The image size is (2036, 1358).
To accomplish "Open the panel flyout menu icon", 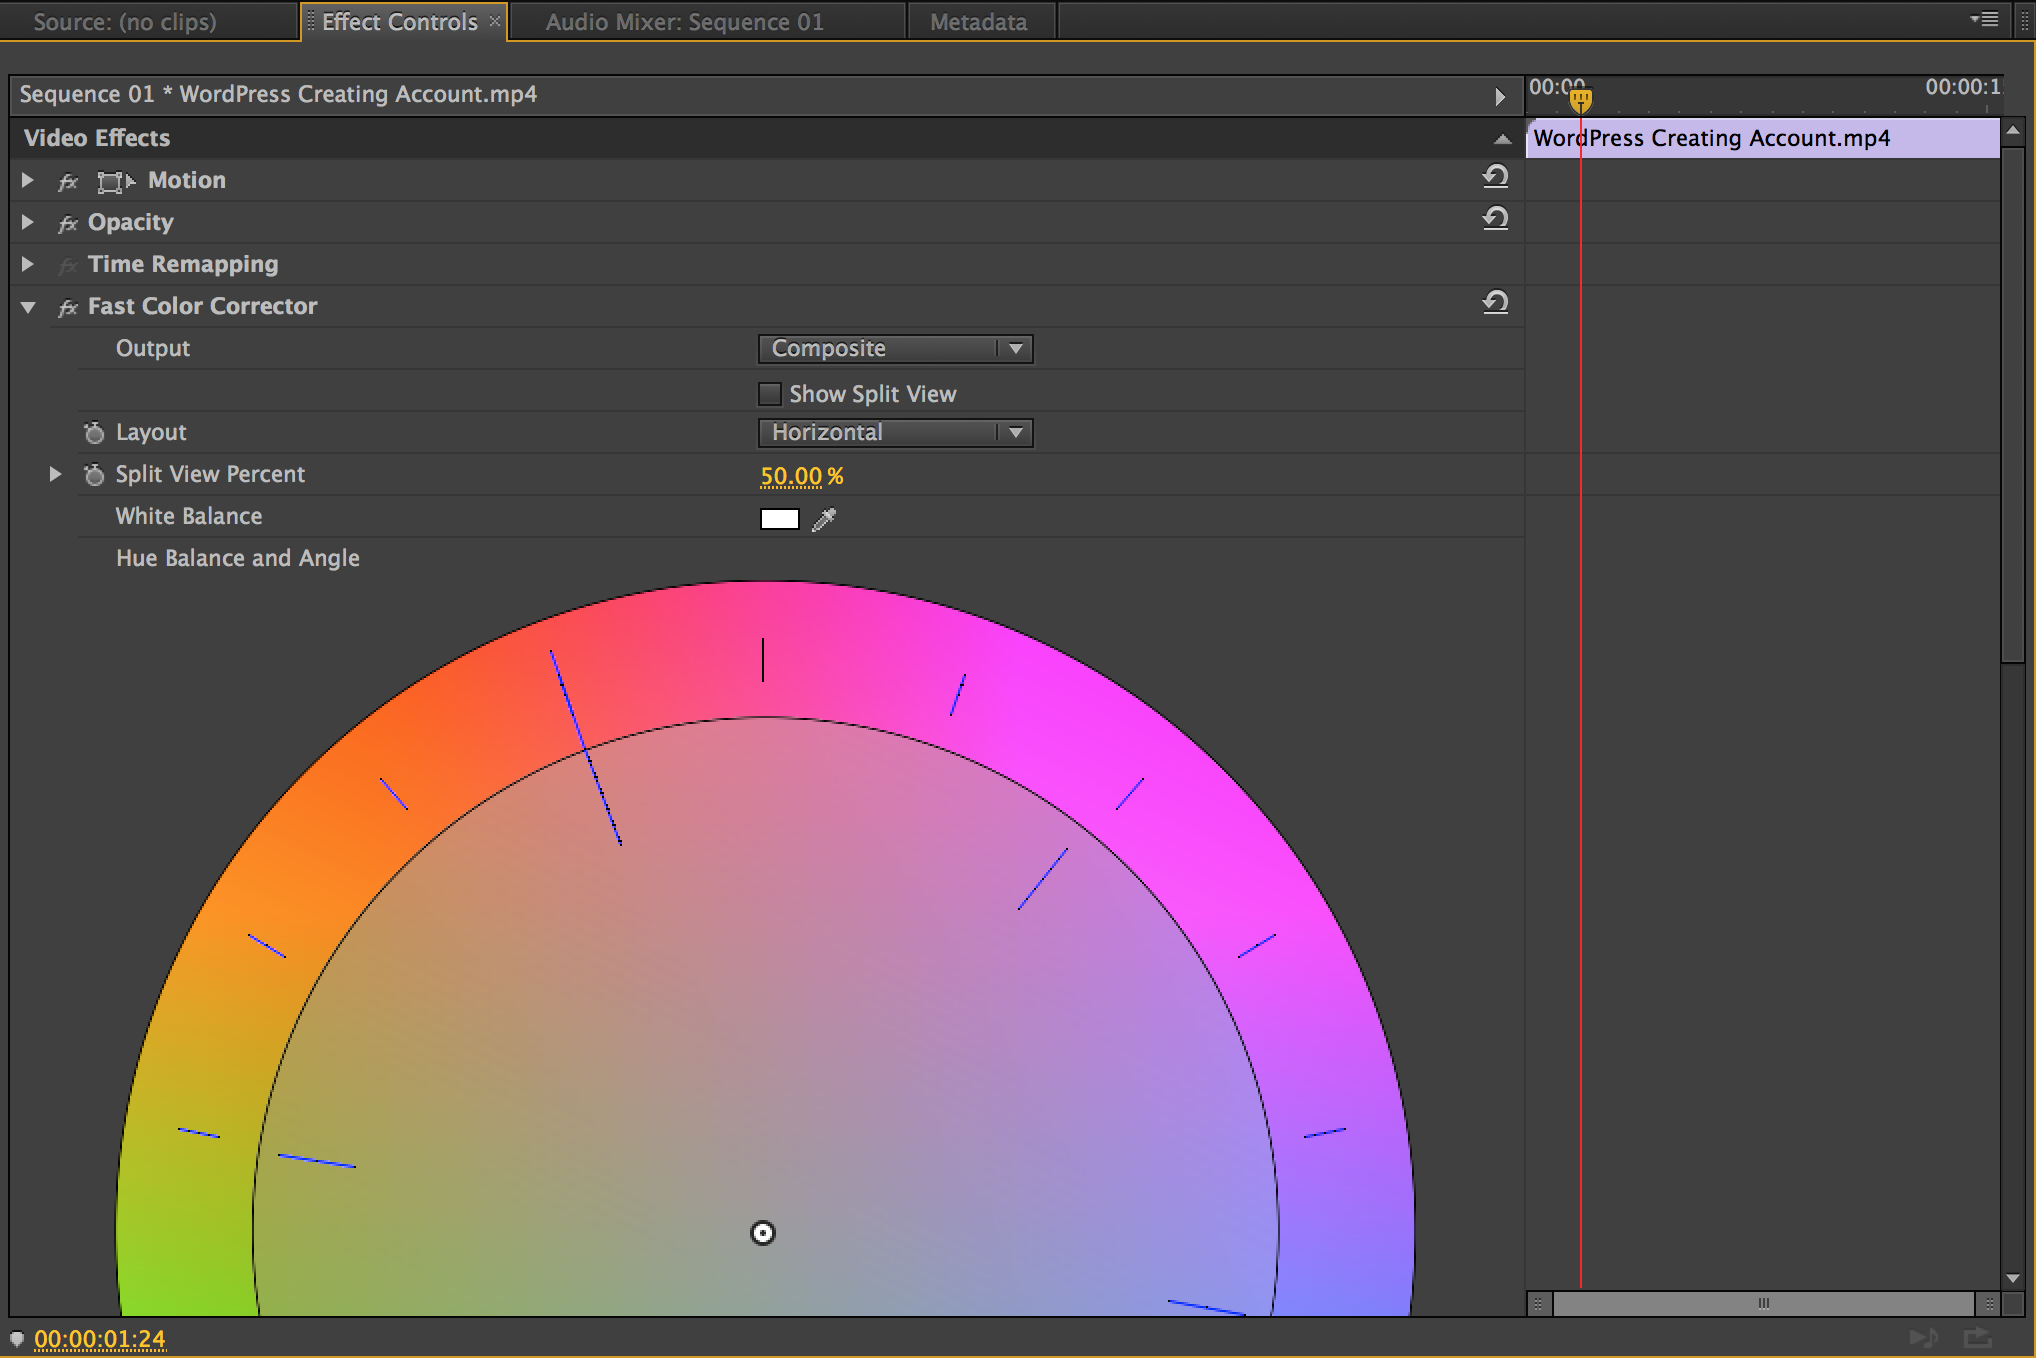I will point(1985,20).
